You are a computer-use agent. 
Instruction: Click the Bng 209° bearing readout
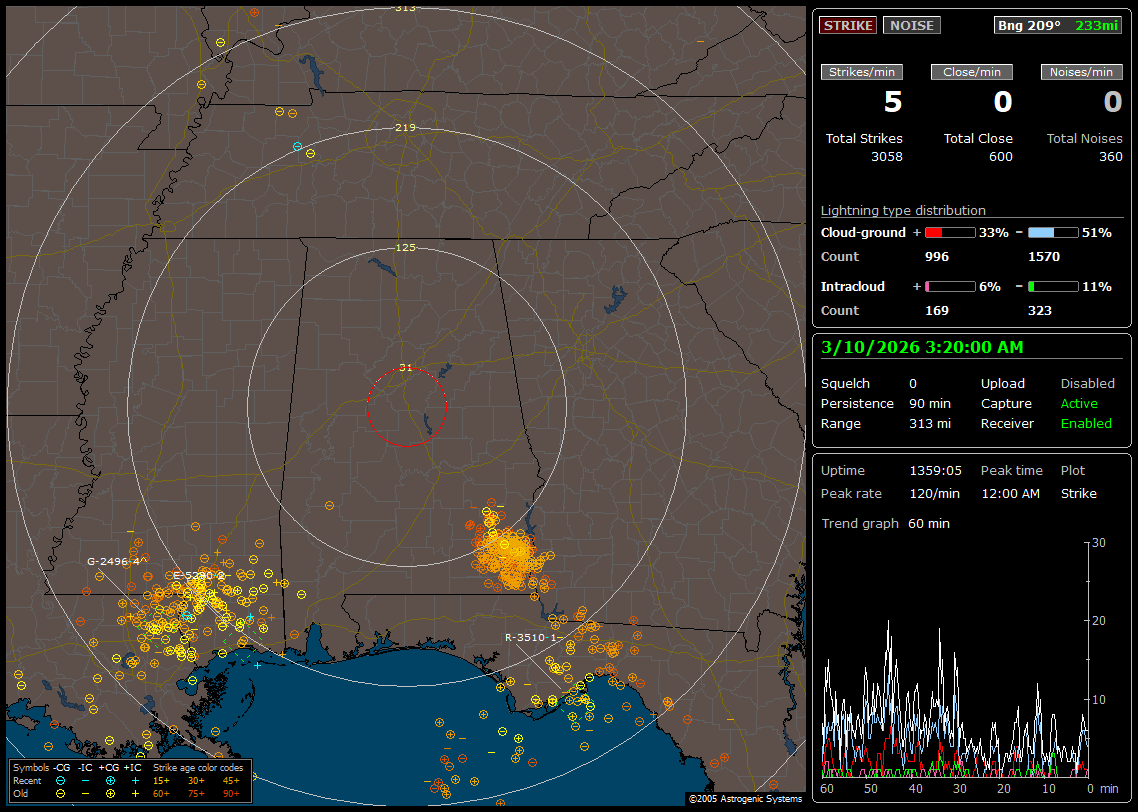tap(1028, 26)
